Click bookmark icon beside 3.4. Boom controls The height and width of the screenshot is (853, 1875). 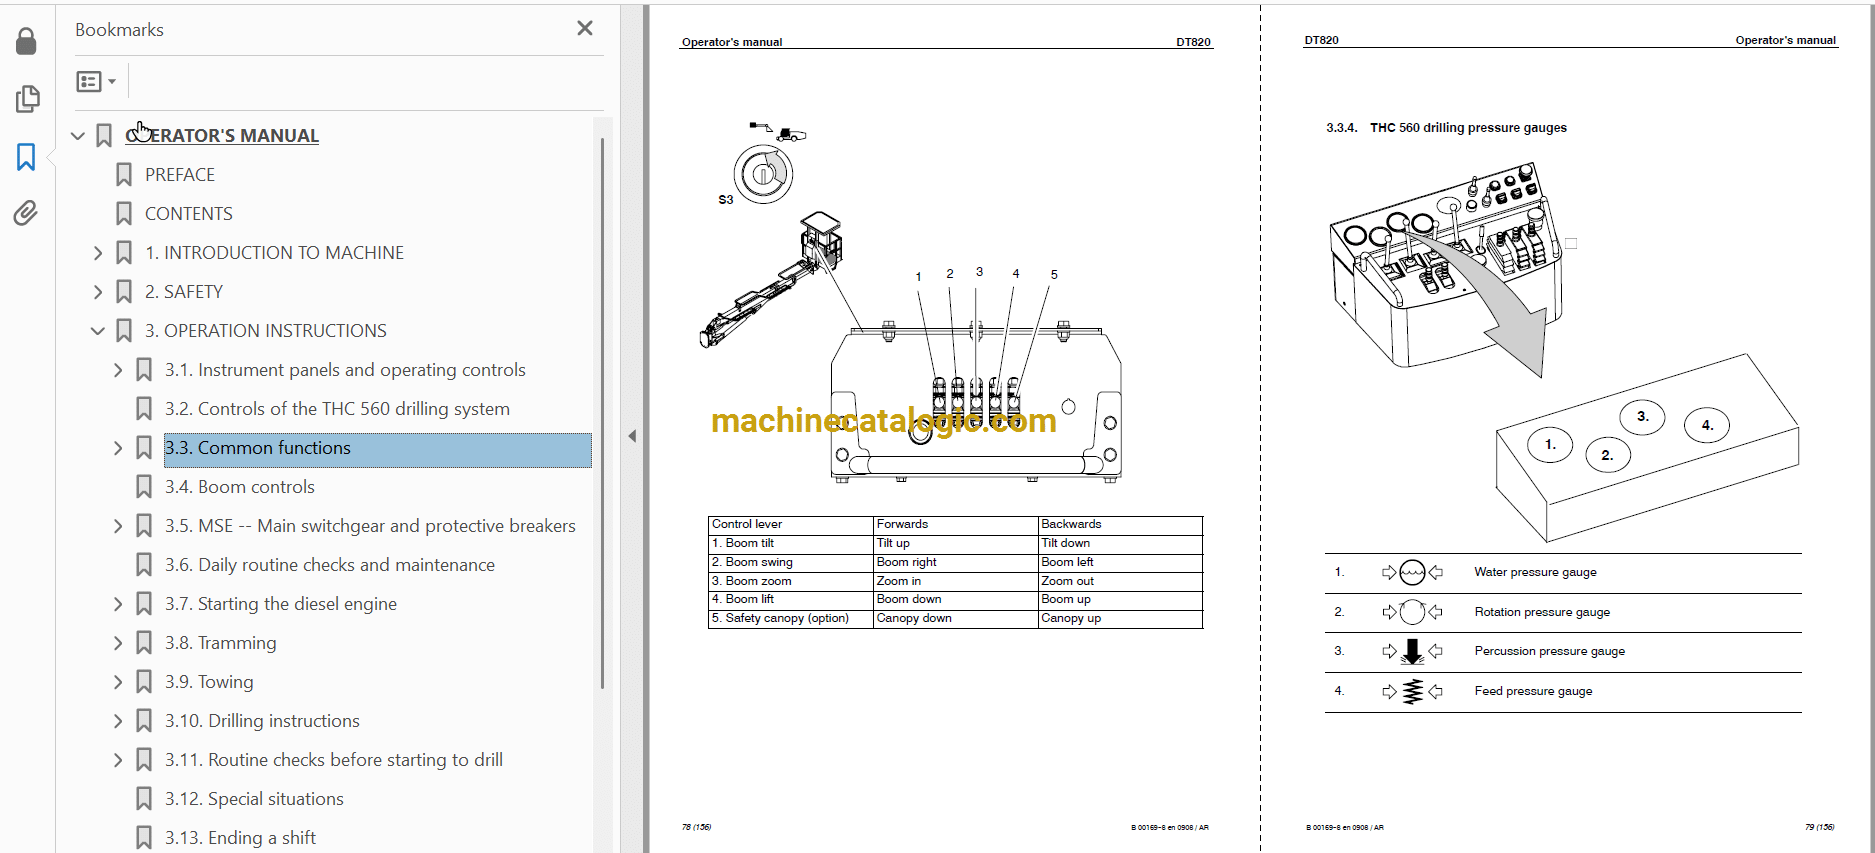(144, 487)
